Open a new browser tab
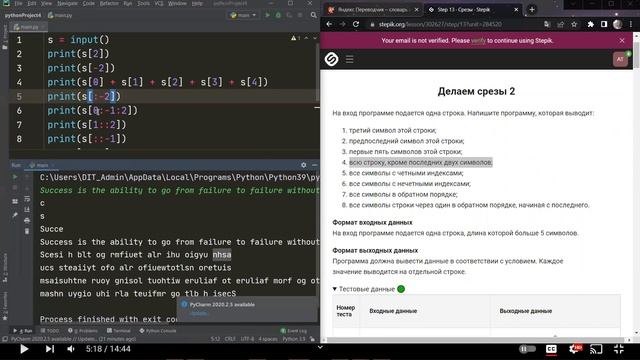The image size is (640, 360). (532, 9)
